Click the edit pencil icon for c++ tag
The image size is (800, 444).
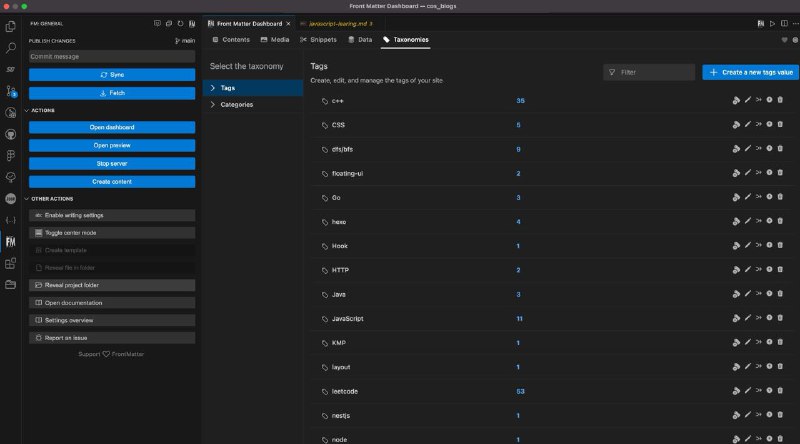747,100
